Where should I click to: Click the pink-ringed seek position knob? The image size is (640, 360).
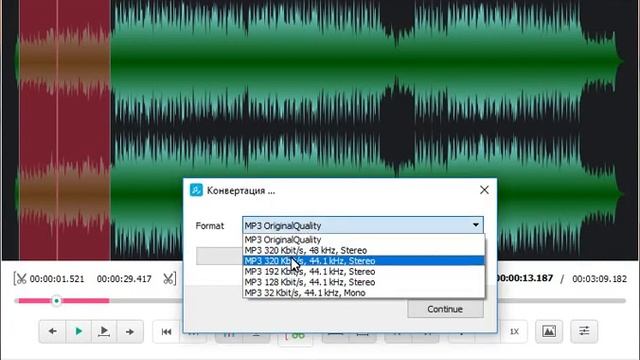[x=56, y=301]
